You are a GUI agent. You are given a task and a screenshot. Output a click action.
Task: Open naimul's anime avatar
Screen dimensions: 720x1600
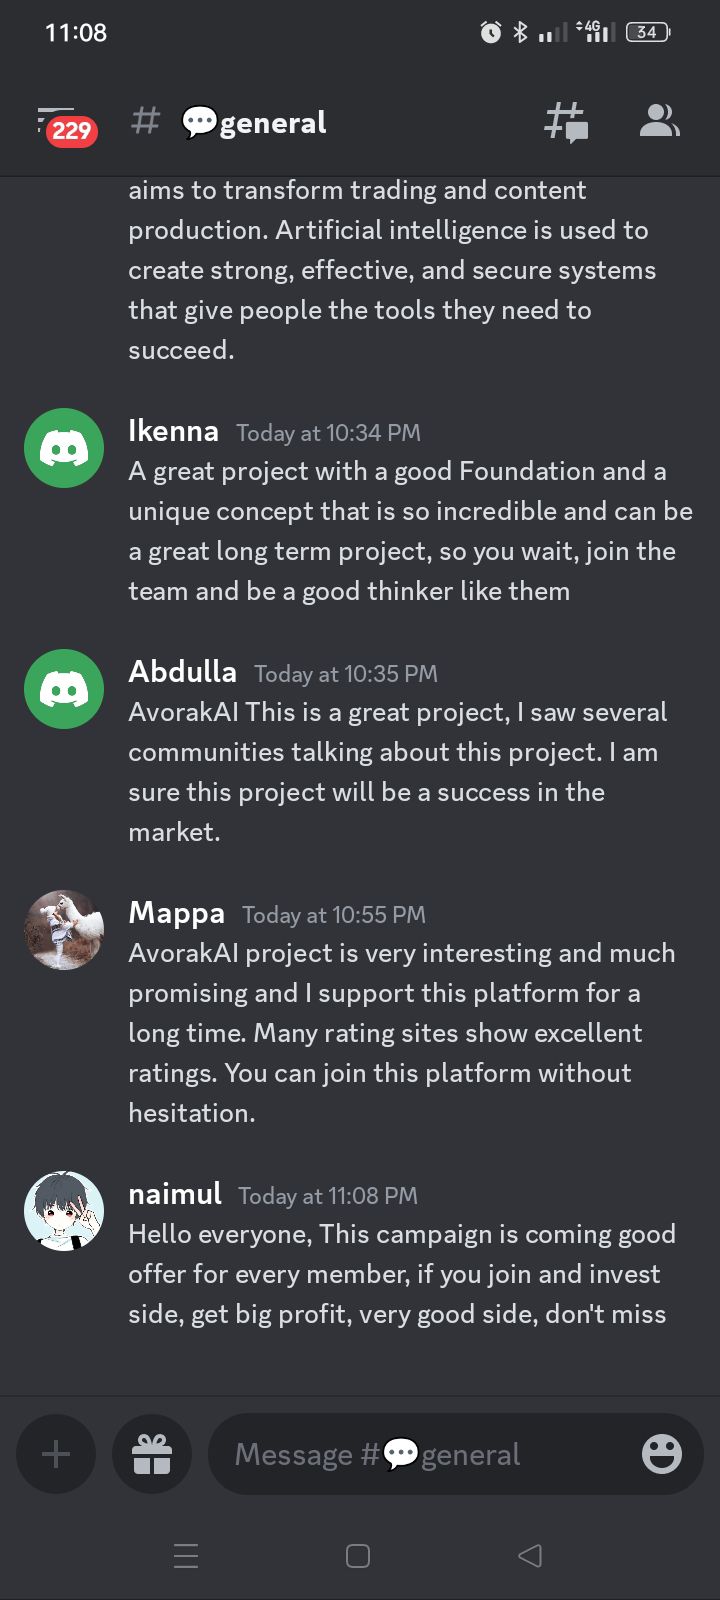(x=64, y=1211)
